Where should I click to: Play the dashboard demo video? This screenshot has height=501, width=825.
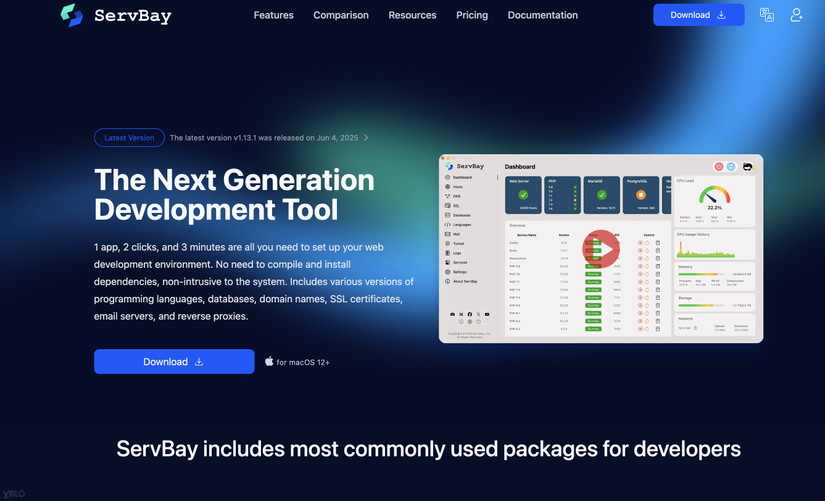point(601,249)
